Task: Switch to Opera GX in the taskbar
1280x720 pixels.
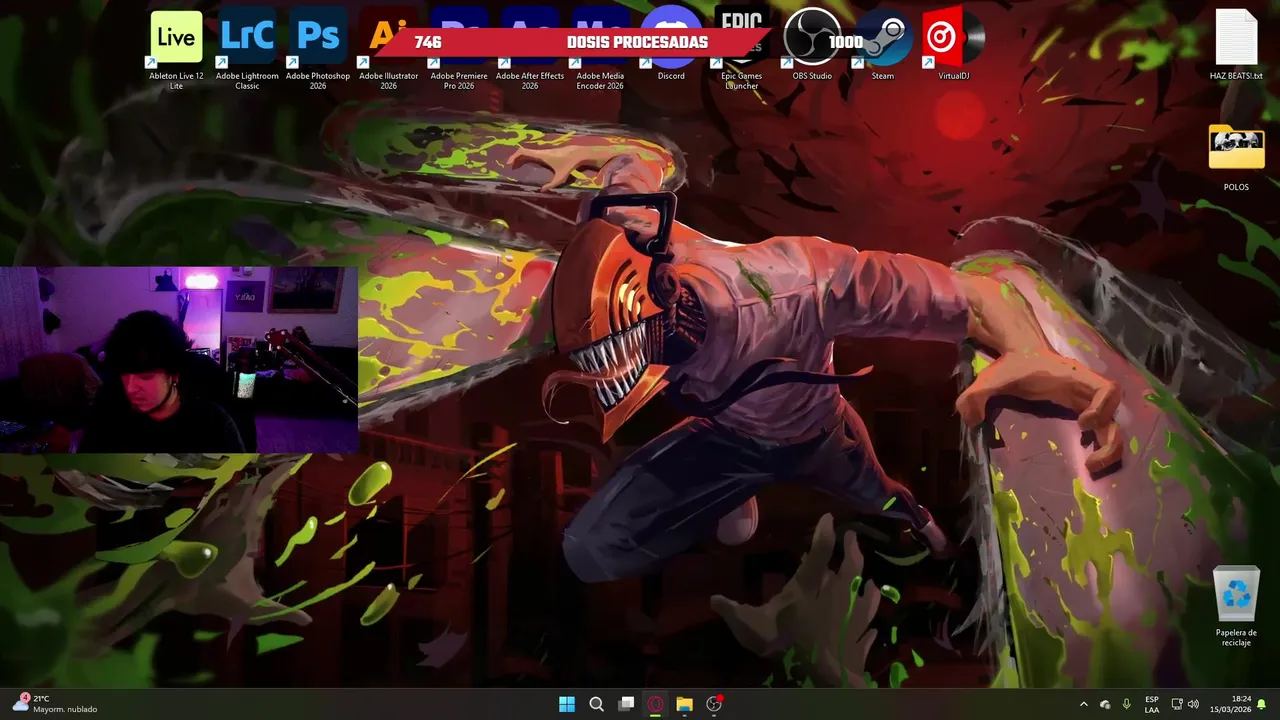Action: pyautogui.click(x=655, y=704)
